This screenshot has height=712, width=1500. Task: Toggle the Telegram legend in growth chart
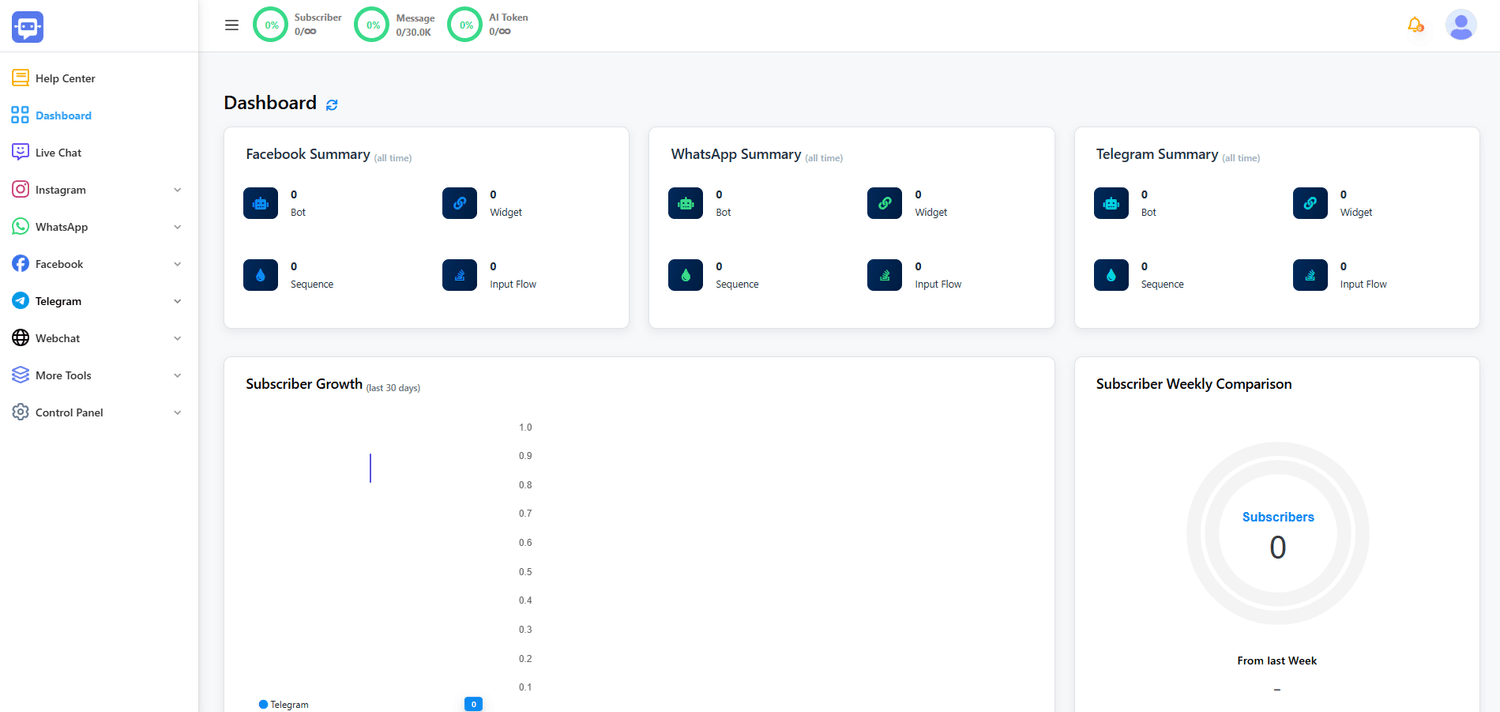tap(284, 704)
